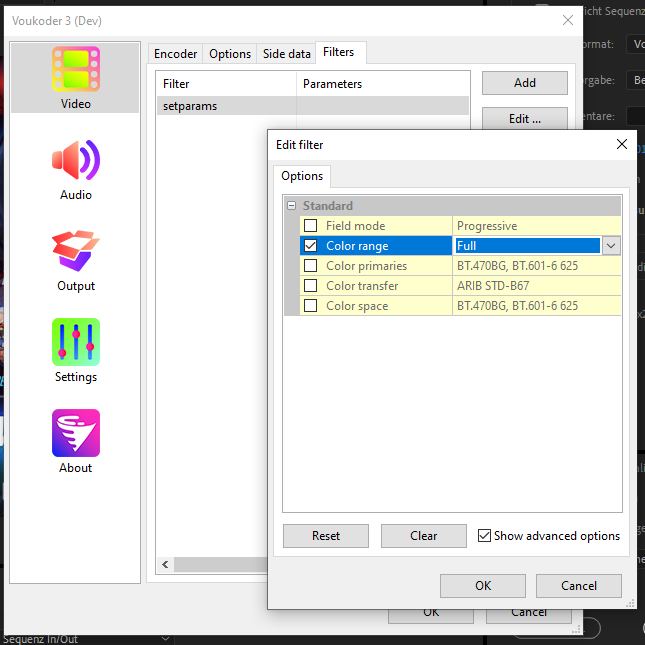Open the Video section in sidebar
The width and height of the screenshot is (645, 645).
pyautogui.click(x=75, y=77)
